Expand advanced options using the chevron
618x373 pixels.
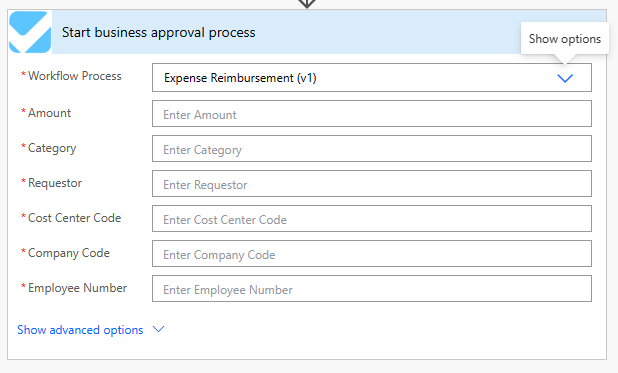158,329
